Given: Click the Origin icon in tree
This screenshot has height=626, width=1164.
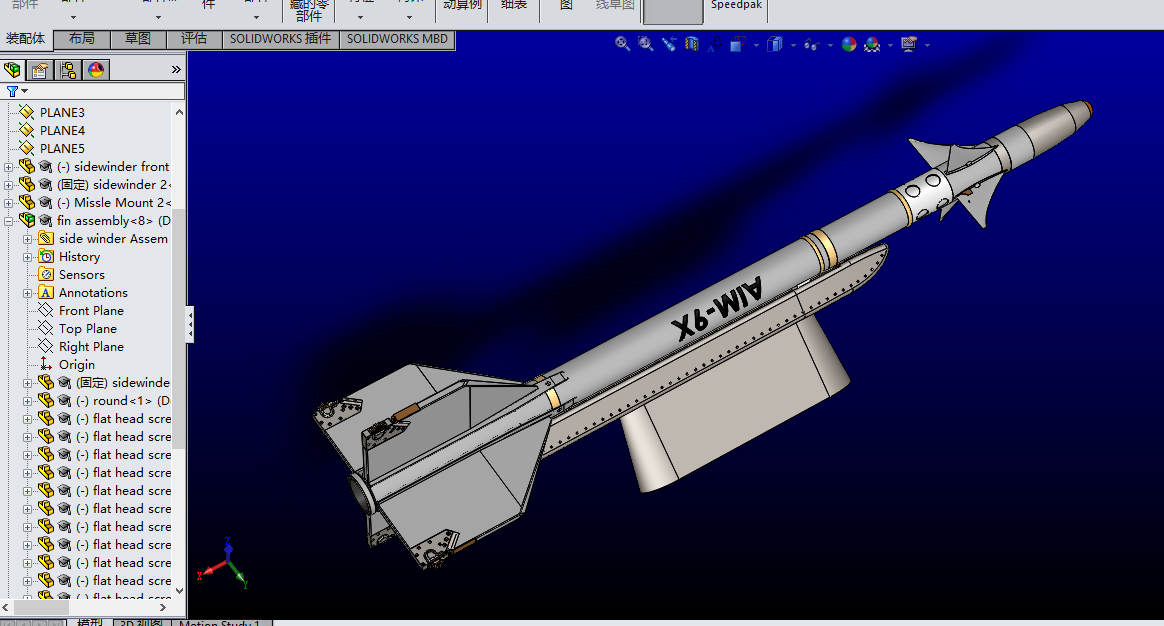Looking at the screenshot, I should (x=46, y=365).
